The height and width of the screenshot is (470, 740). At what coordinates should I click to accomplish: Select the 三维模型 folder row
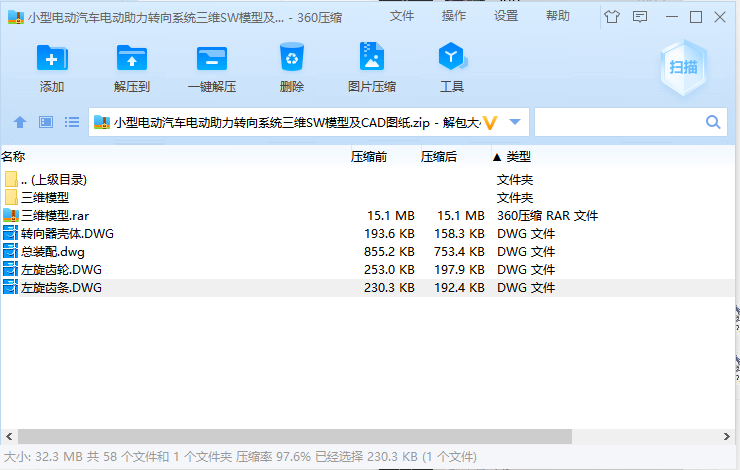[x=368, y=197]
